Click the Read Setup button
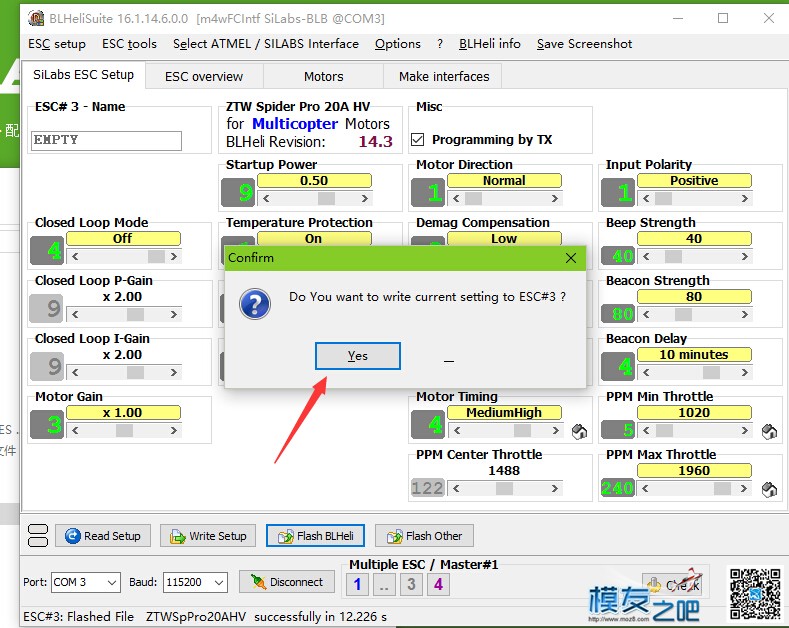This screenshot has height=628, width=789. (x=103, y=536)
